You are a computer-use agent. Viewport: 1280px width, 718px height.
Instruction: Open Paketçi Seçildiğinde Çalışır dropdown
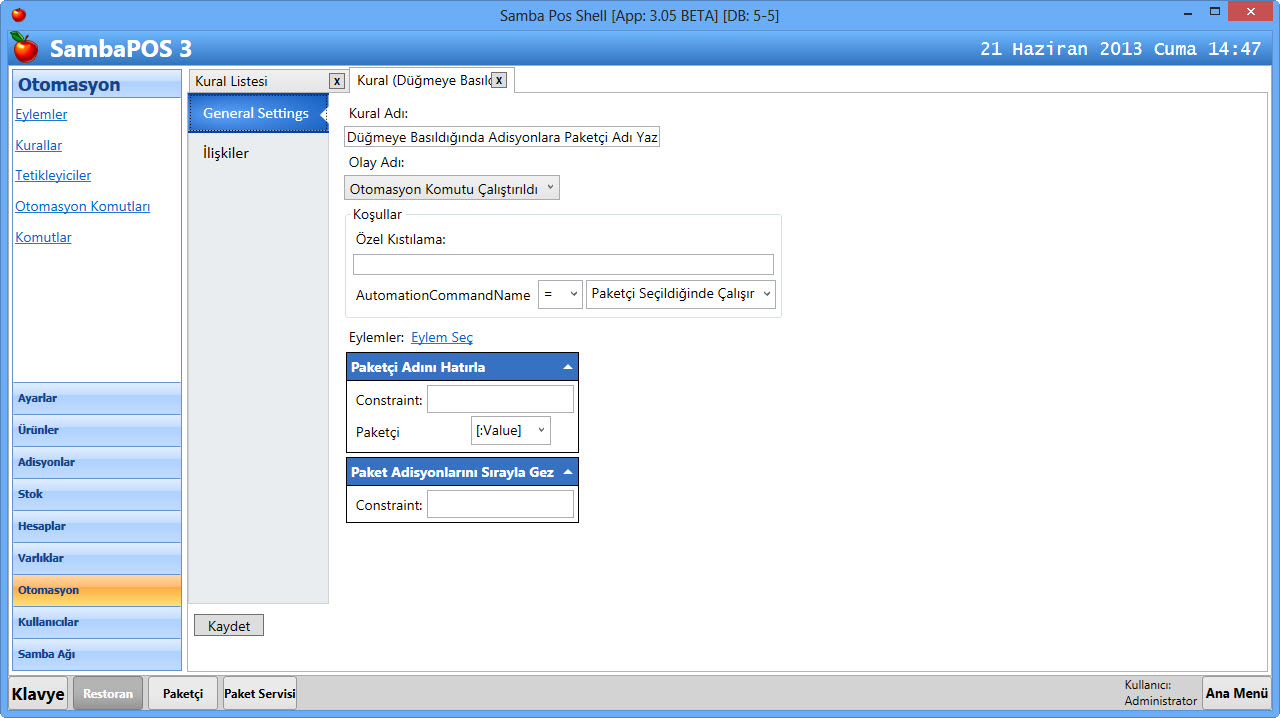[680, 294]
